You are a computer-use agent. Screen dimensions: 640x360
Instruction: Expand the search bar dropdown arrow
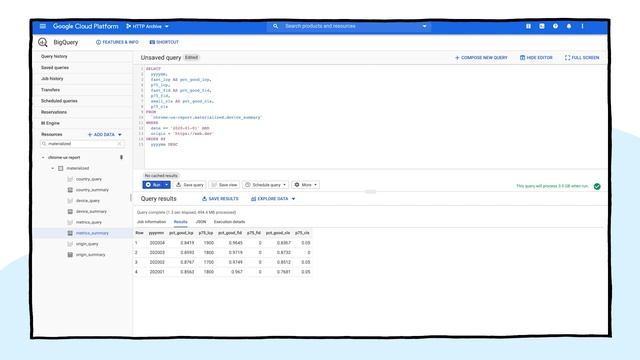[x=424, y=26]
